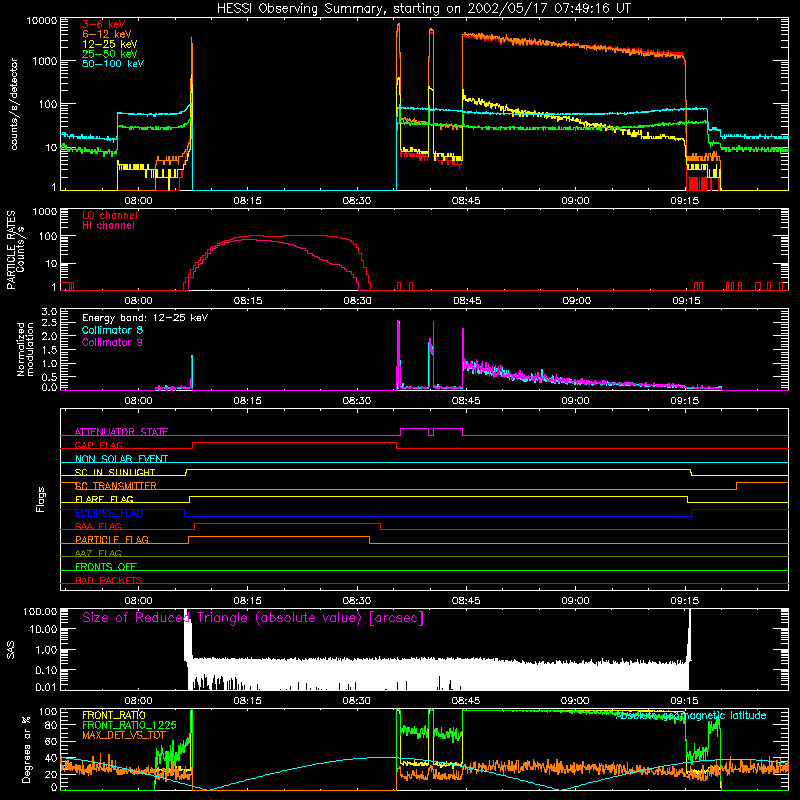Screen dimensions: 800x800
Task: Click the 'HI channel' legend entry
Action: (x=108, y=225)
